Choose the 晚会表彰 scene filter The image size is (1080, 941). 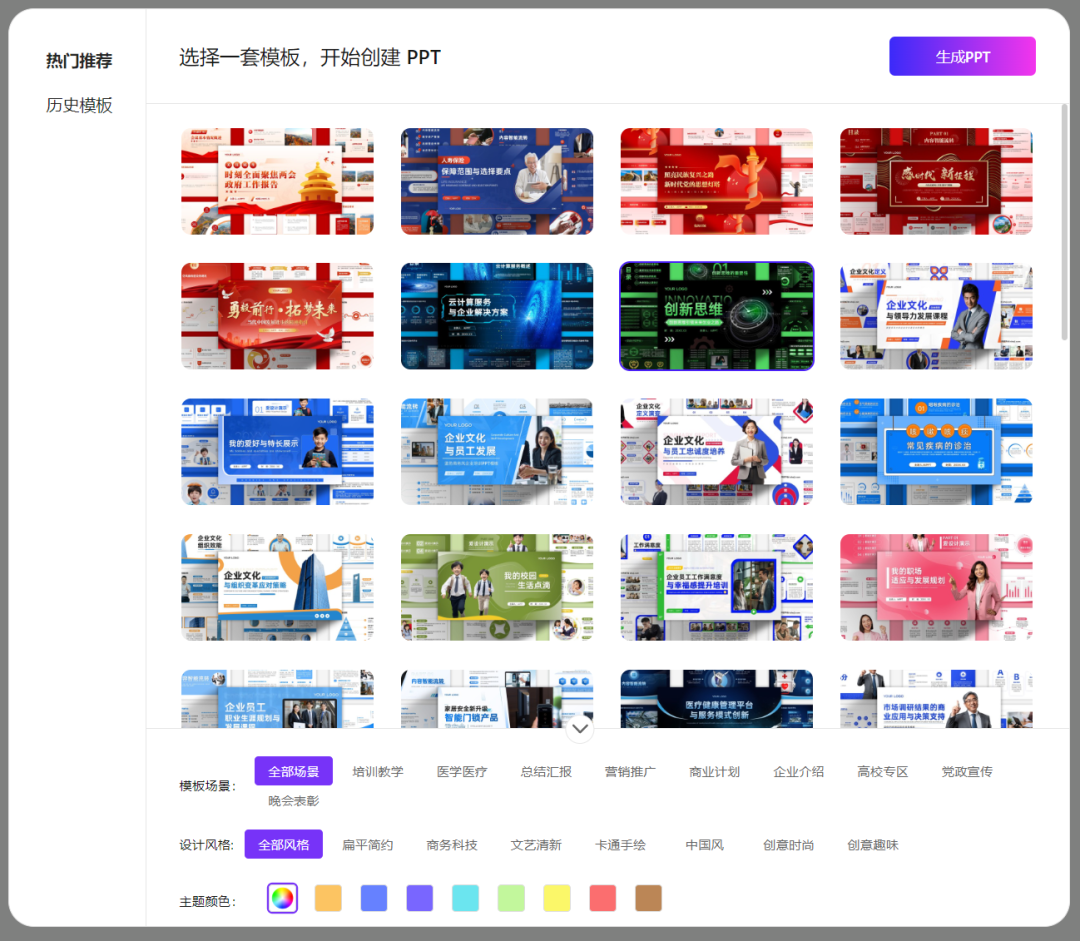click(x=293, y=800)
